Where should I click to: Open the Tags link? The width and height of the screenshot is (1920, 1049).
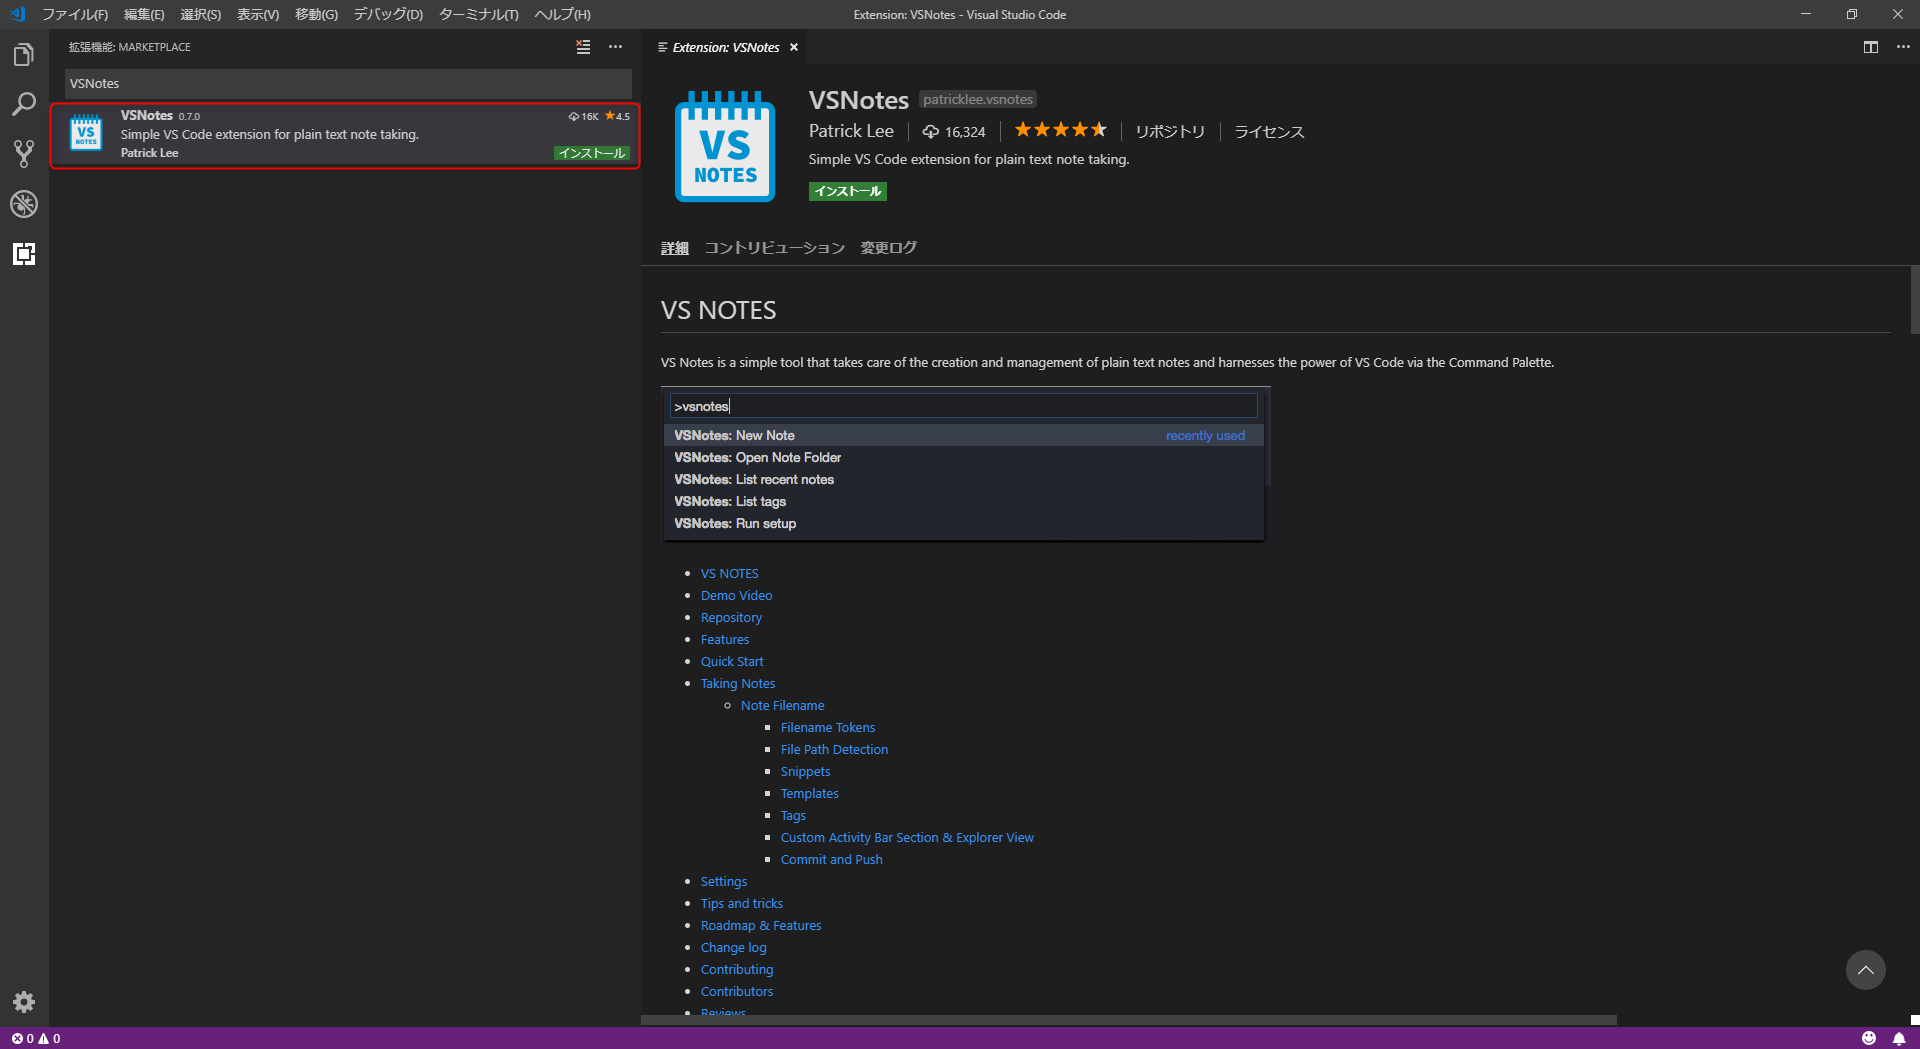click(793, 815)
